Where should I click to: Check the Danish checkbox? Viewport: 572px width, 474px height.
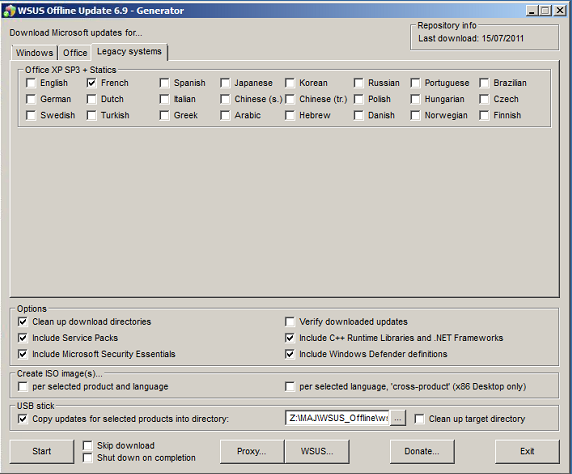pos(359,115)
